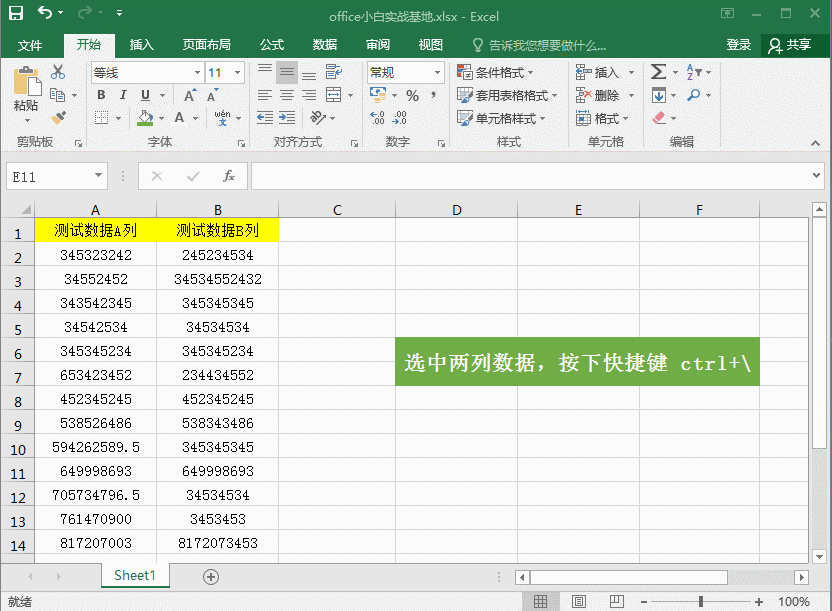The image size is (832, 611).
Task: Collapse the ribbon with the up chevron
Action: (x=816, y=143)
